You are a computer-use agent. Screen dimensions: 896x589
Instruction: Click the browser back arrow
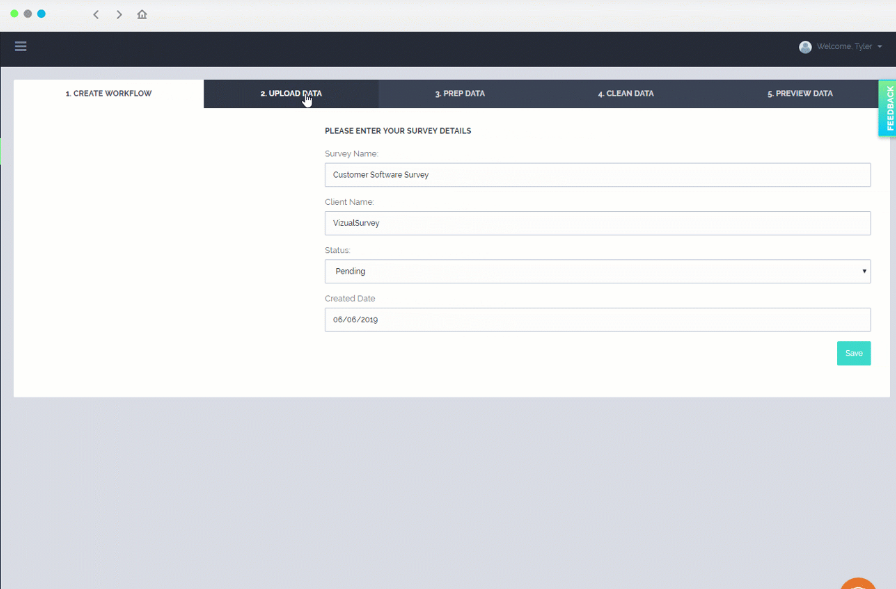pos(96,15)
